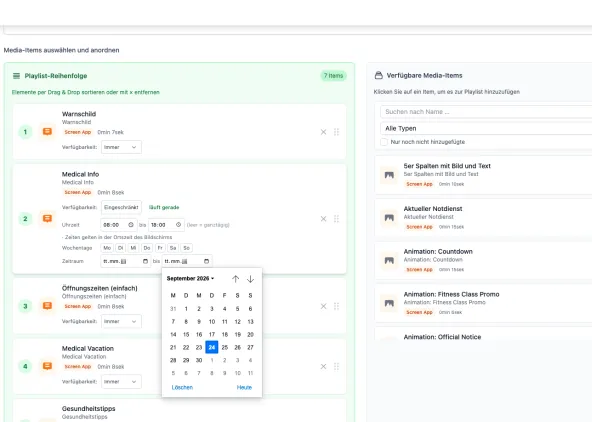Check 'Nur noch nicht hinzugefügte' checkbox
Viewport: 592px width, 422px height.
click(384, 142)
